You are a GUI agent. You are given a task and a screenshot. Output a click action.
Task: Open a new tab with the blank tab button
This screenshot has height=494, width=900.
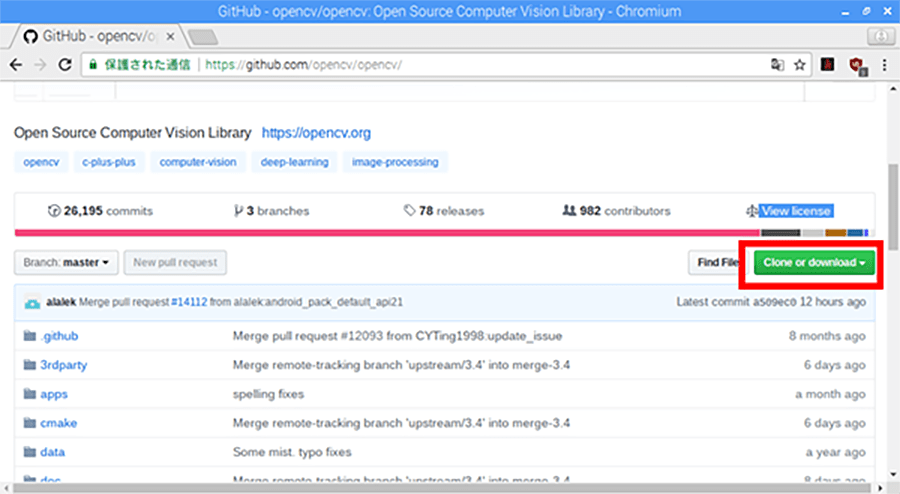(203, 37)
